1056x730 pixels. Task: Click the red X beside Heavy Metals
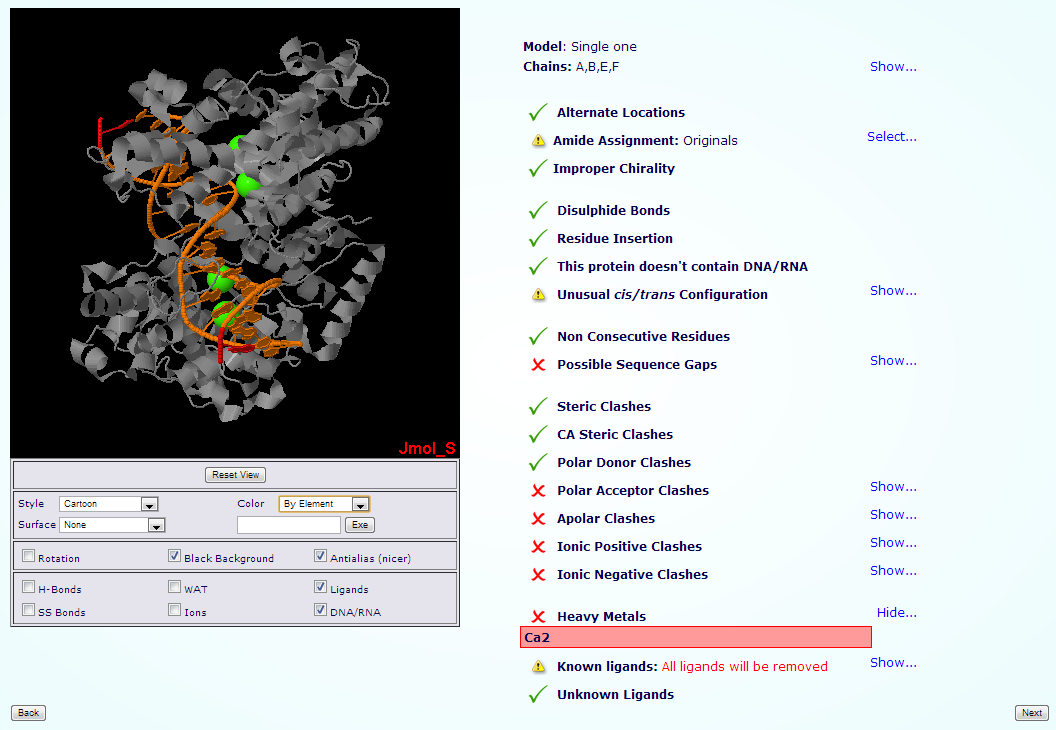538,617
